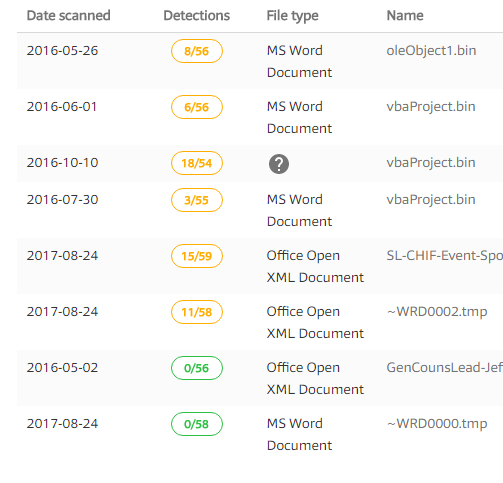The width and height of the screenshot is (503, 483).
Task: Open vbaProject.bin scanned 2016-06-01
Action: click(x=431, y=107)
